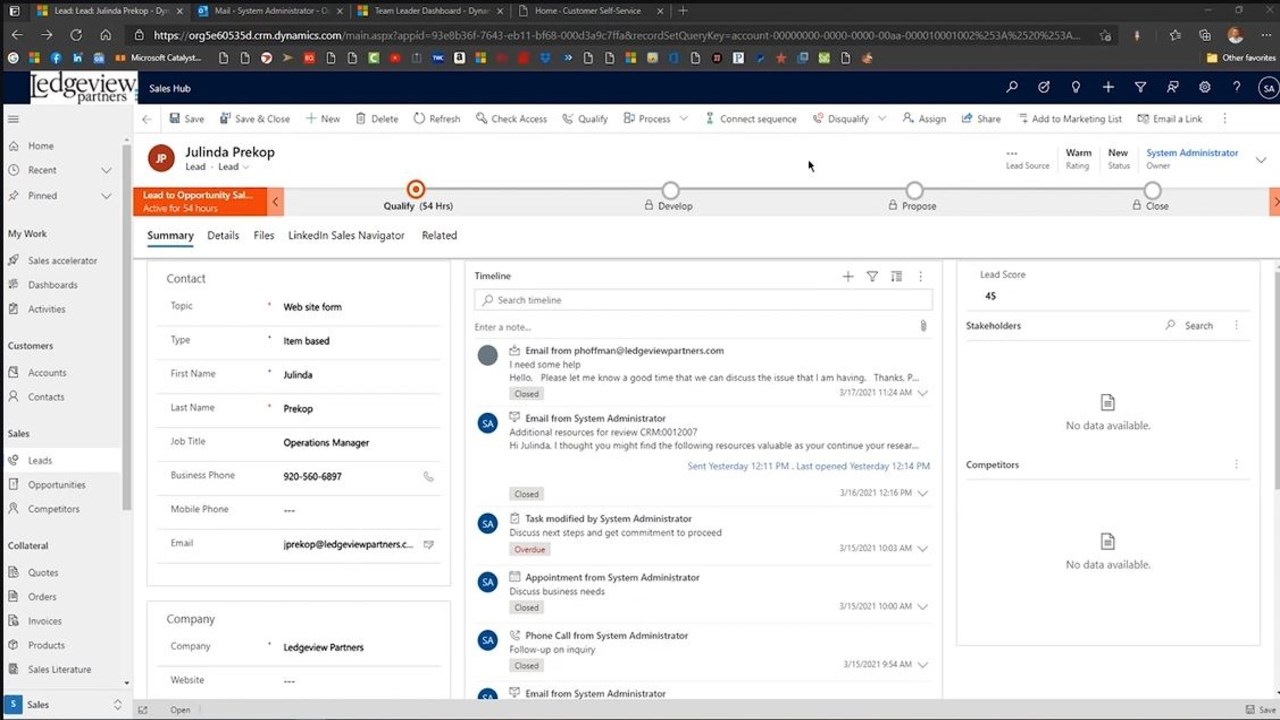Expand the header fields chevron by Owner
1280x720 pixels.
tap(1261, 159)
